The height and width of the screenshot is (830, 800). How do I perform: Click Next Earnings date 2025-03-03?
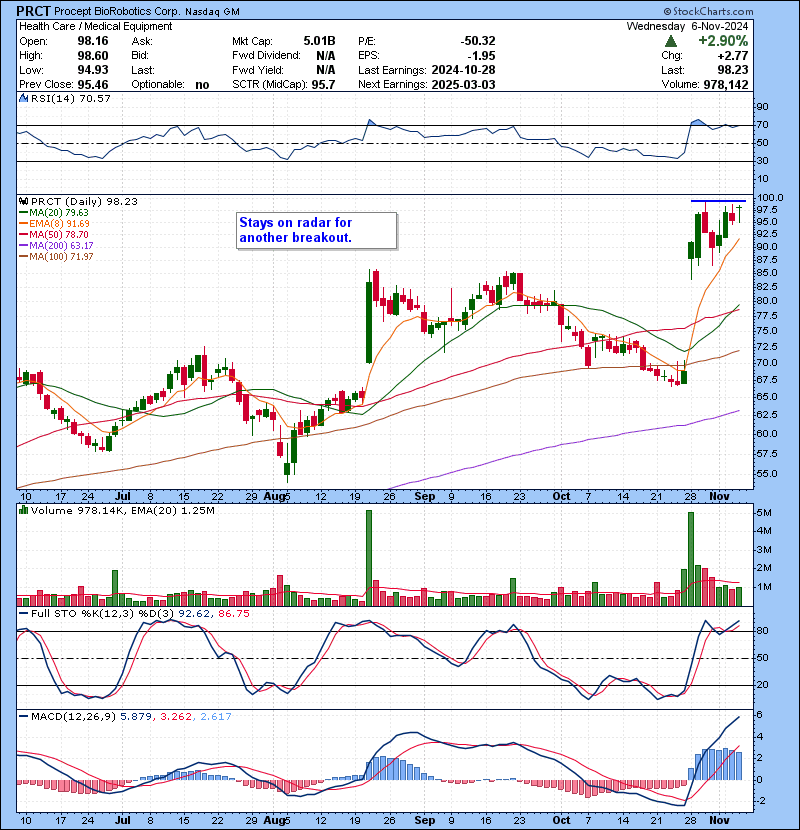click(463, 85)
